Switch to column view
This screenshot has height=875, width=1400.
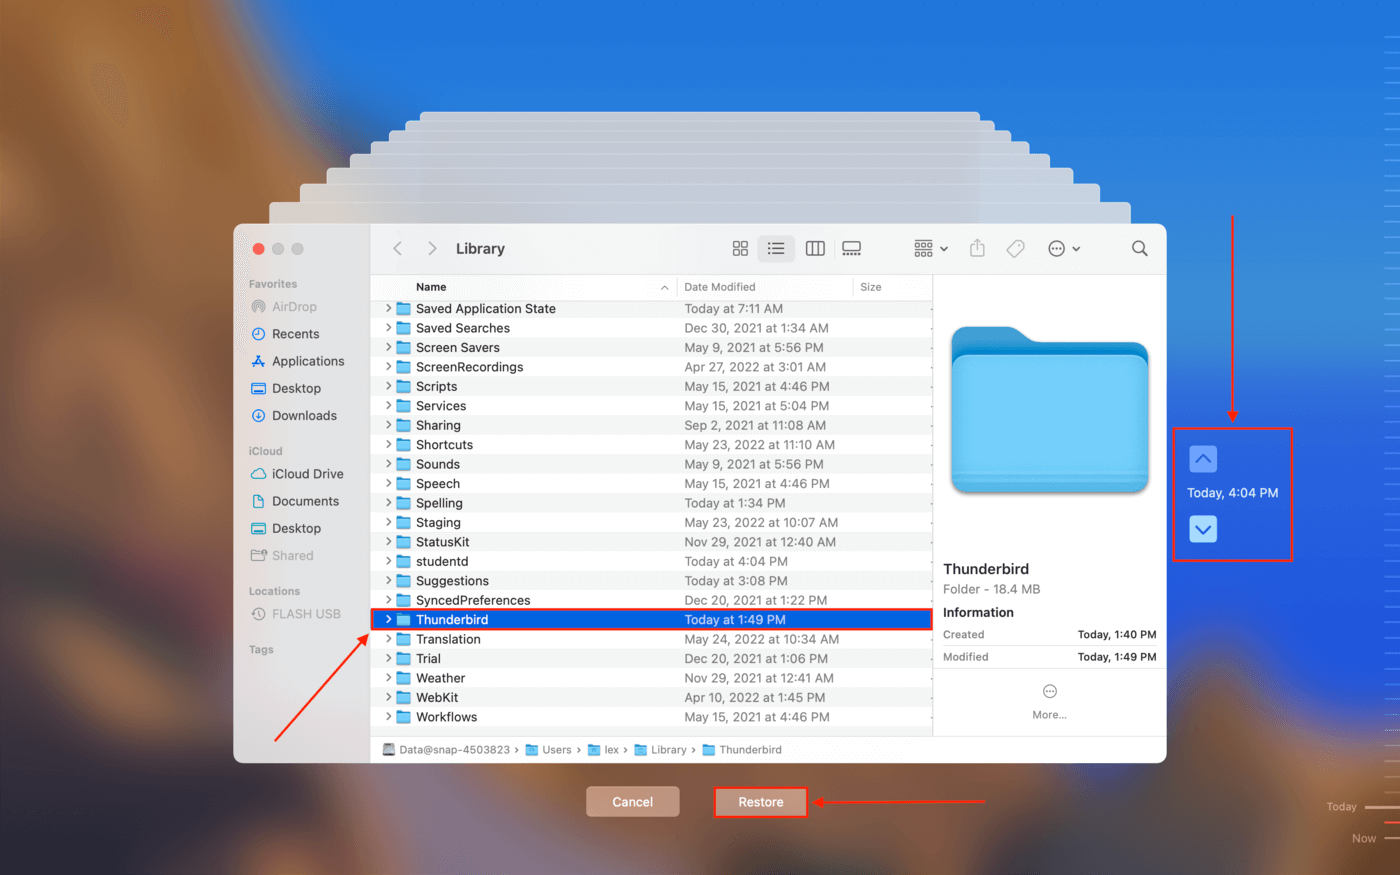815,249
